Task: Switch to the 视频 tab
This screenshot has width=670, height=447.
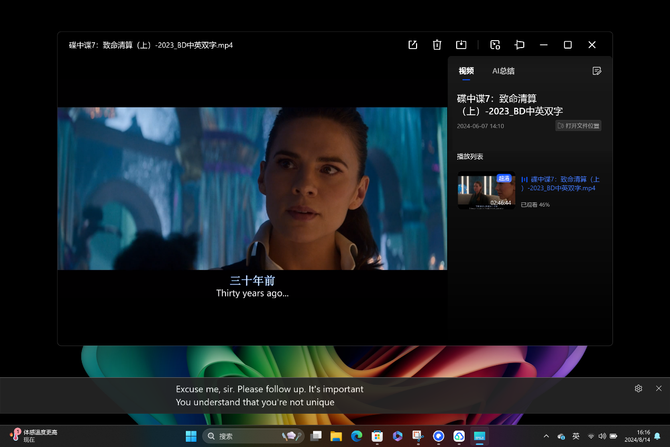Action: click(x=466, y=71)
